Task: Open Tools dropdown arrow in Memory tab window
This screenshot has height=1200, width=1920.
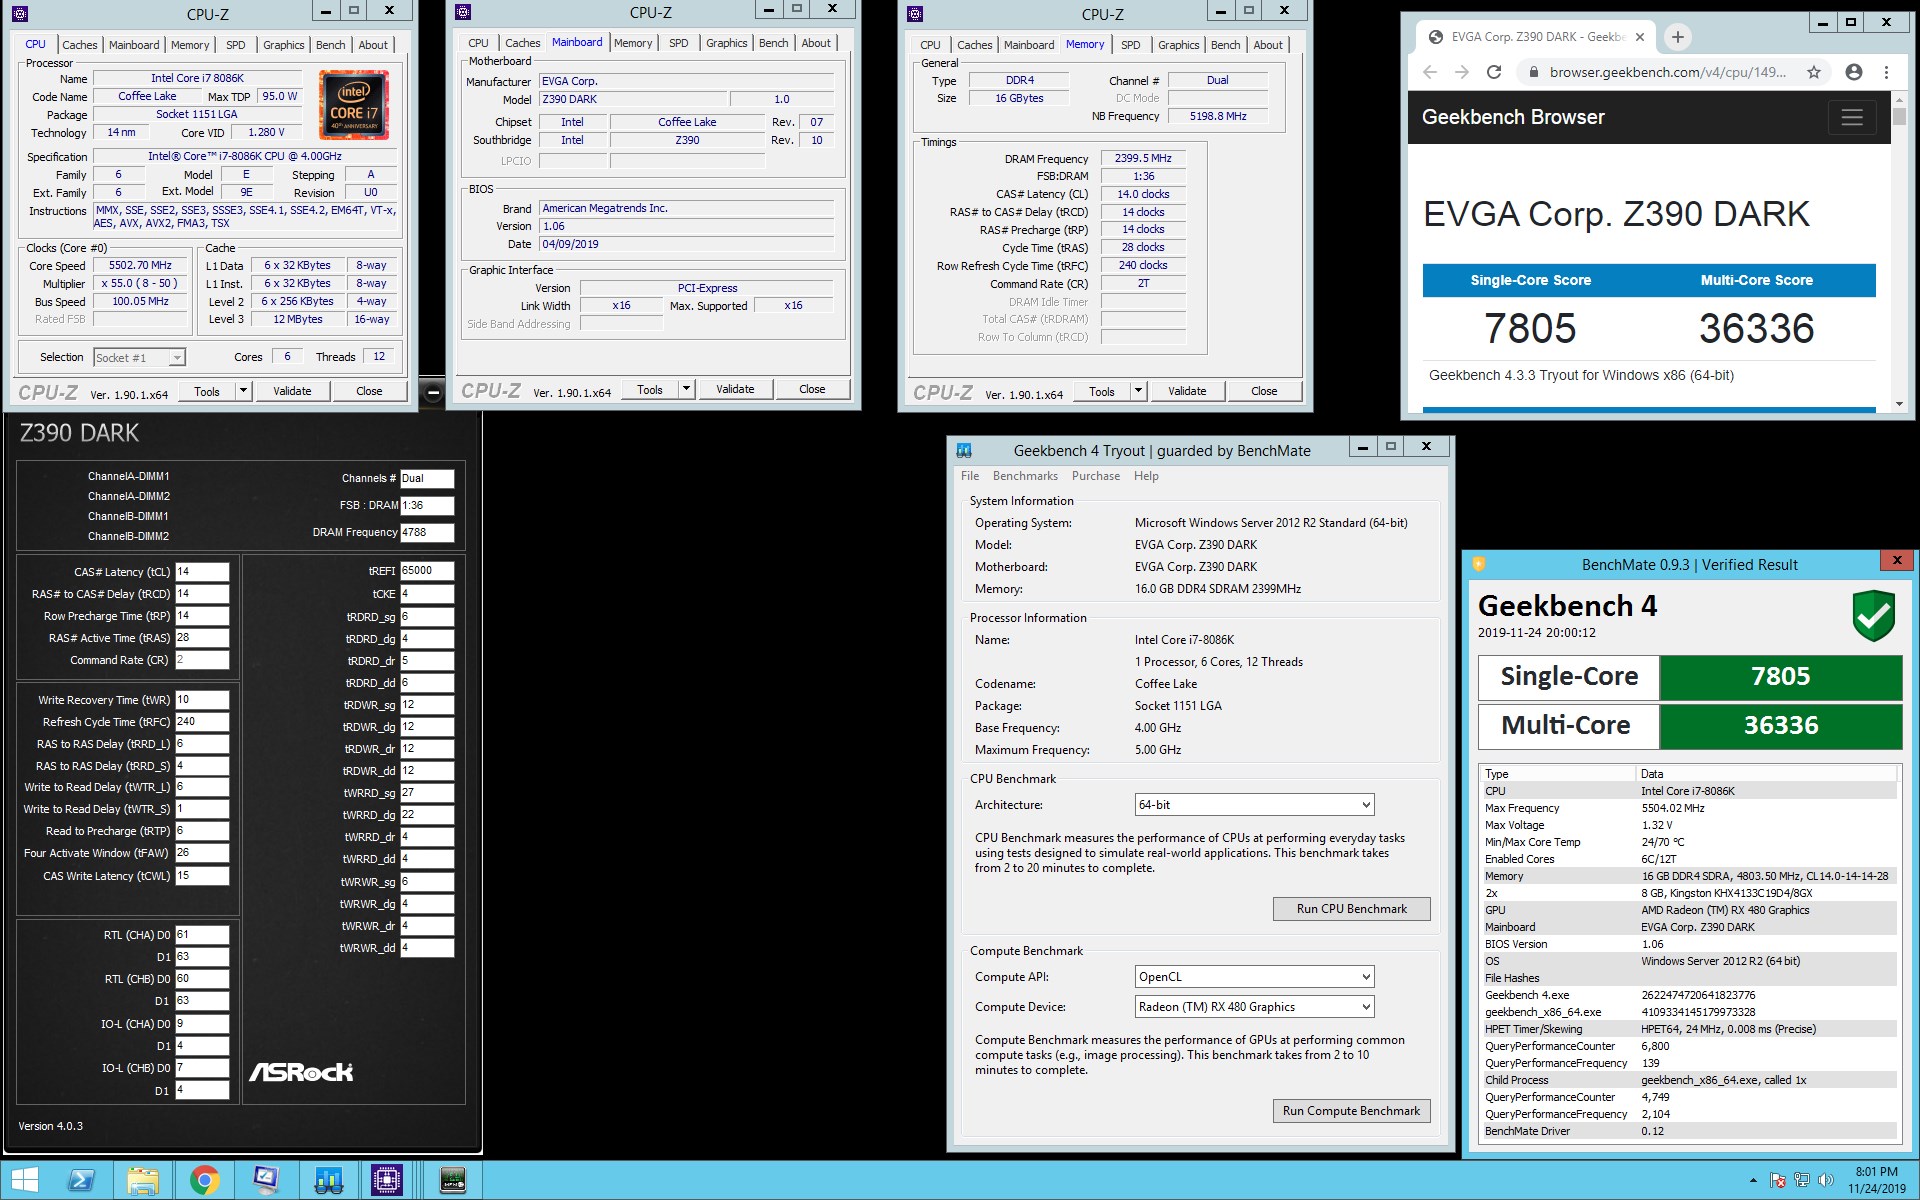Action: 1138,391
